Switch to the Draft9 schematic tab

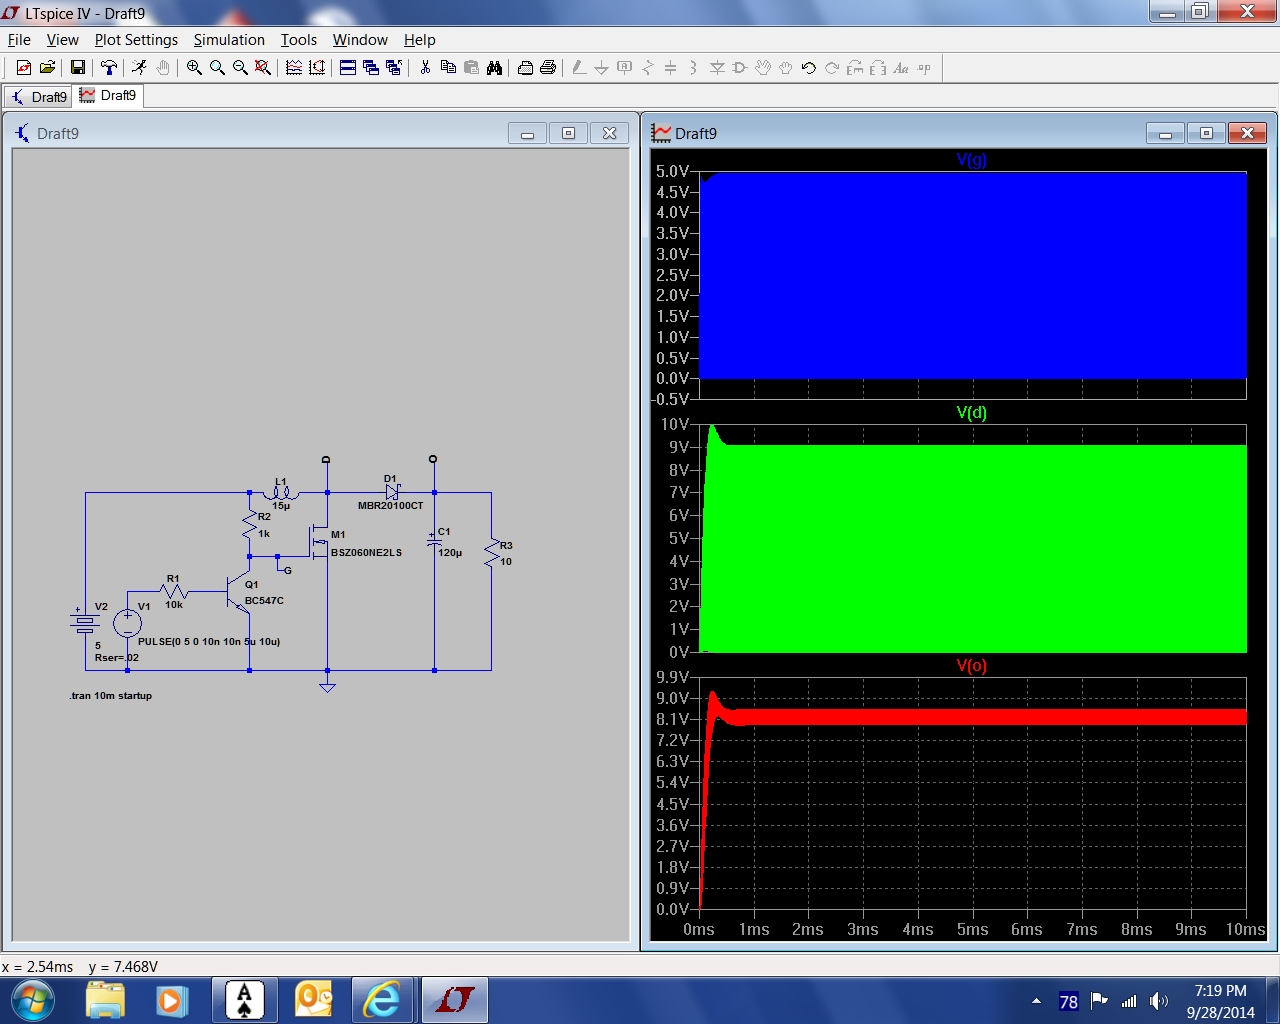click(39, 96)
